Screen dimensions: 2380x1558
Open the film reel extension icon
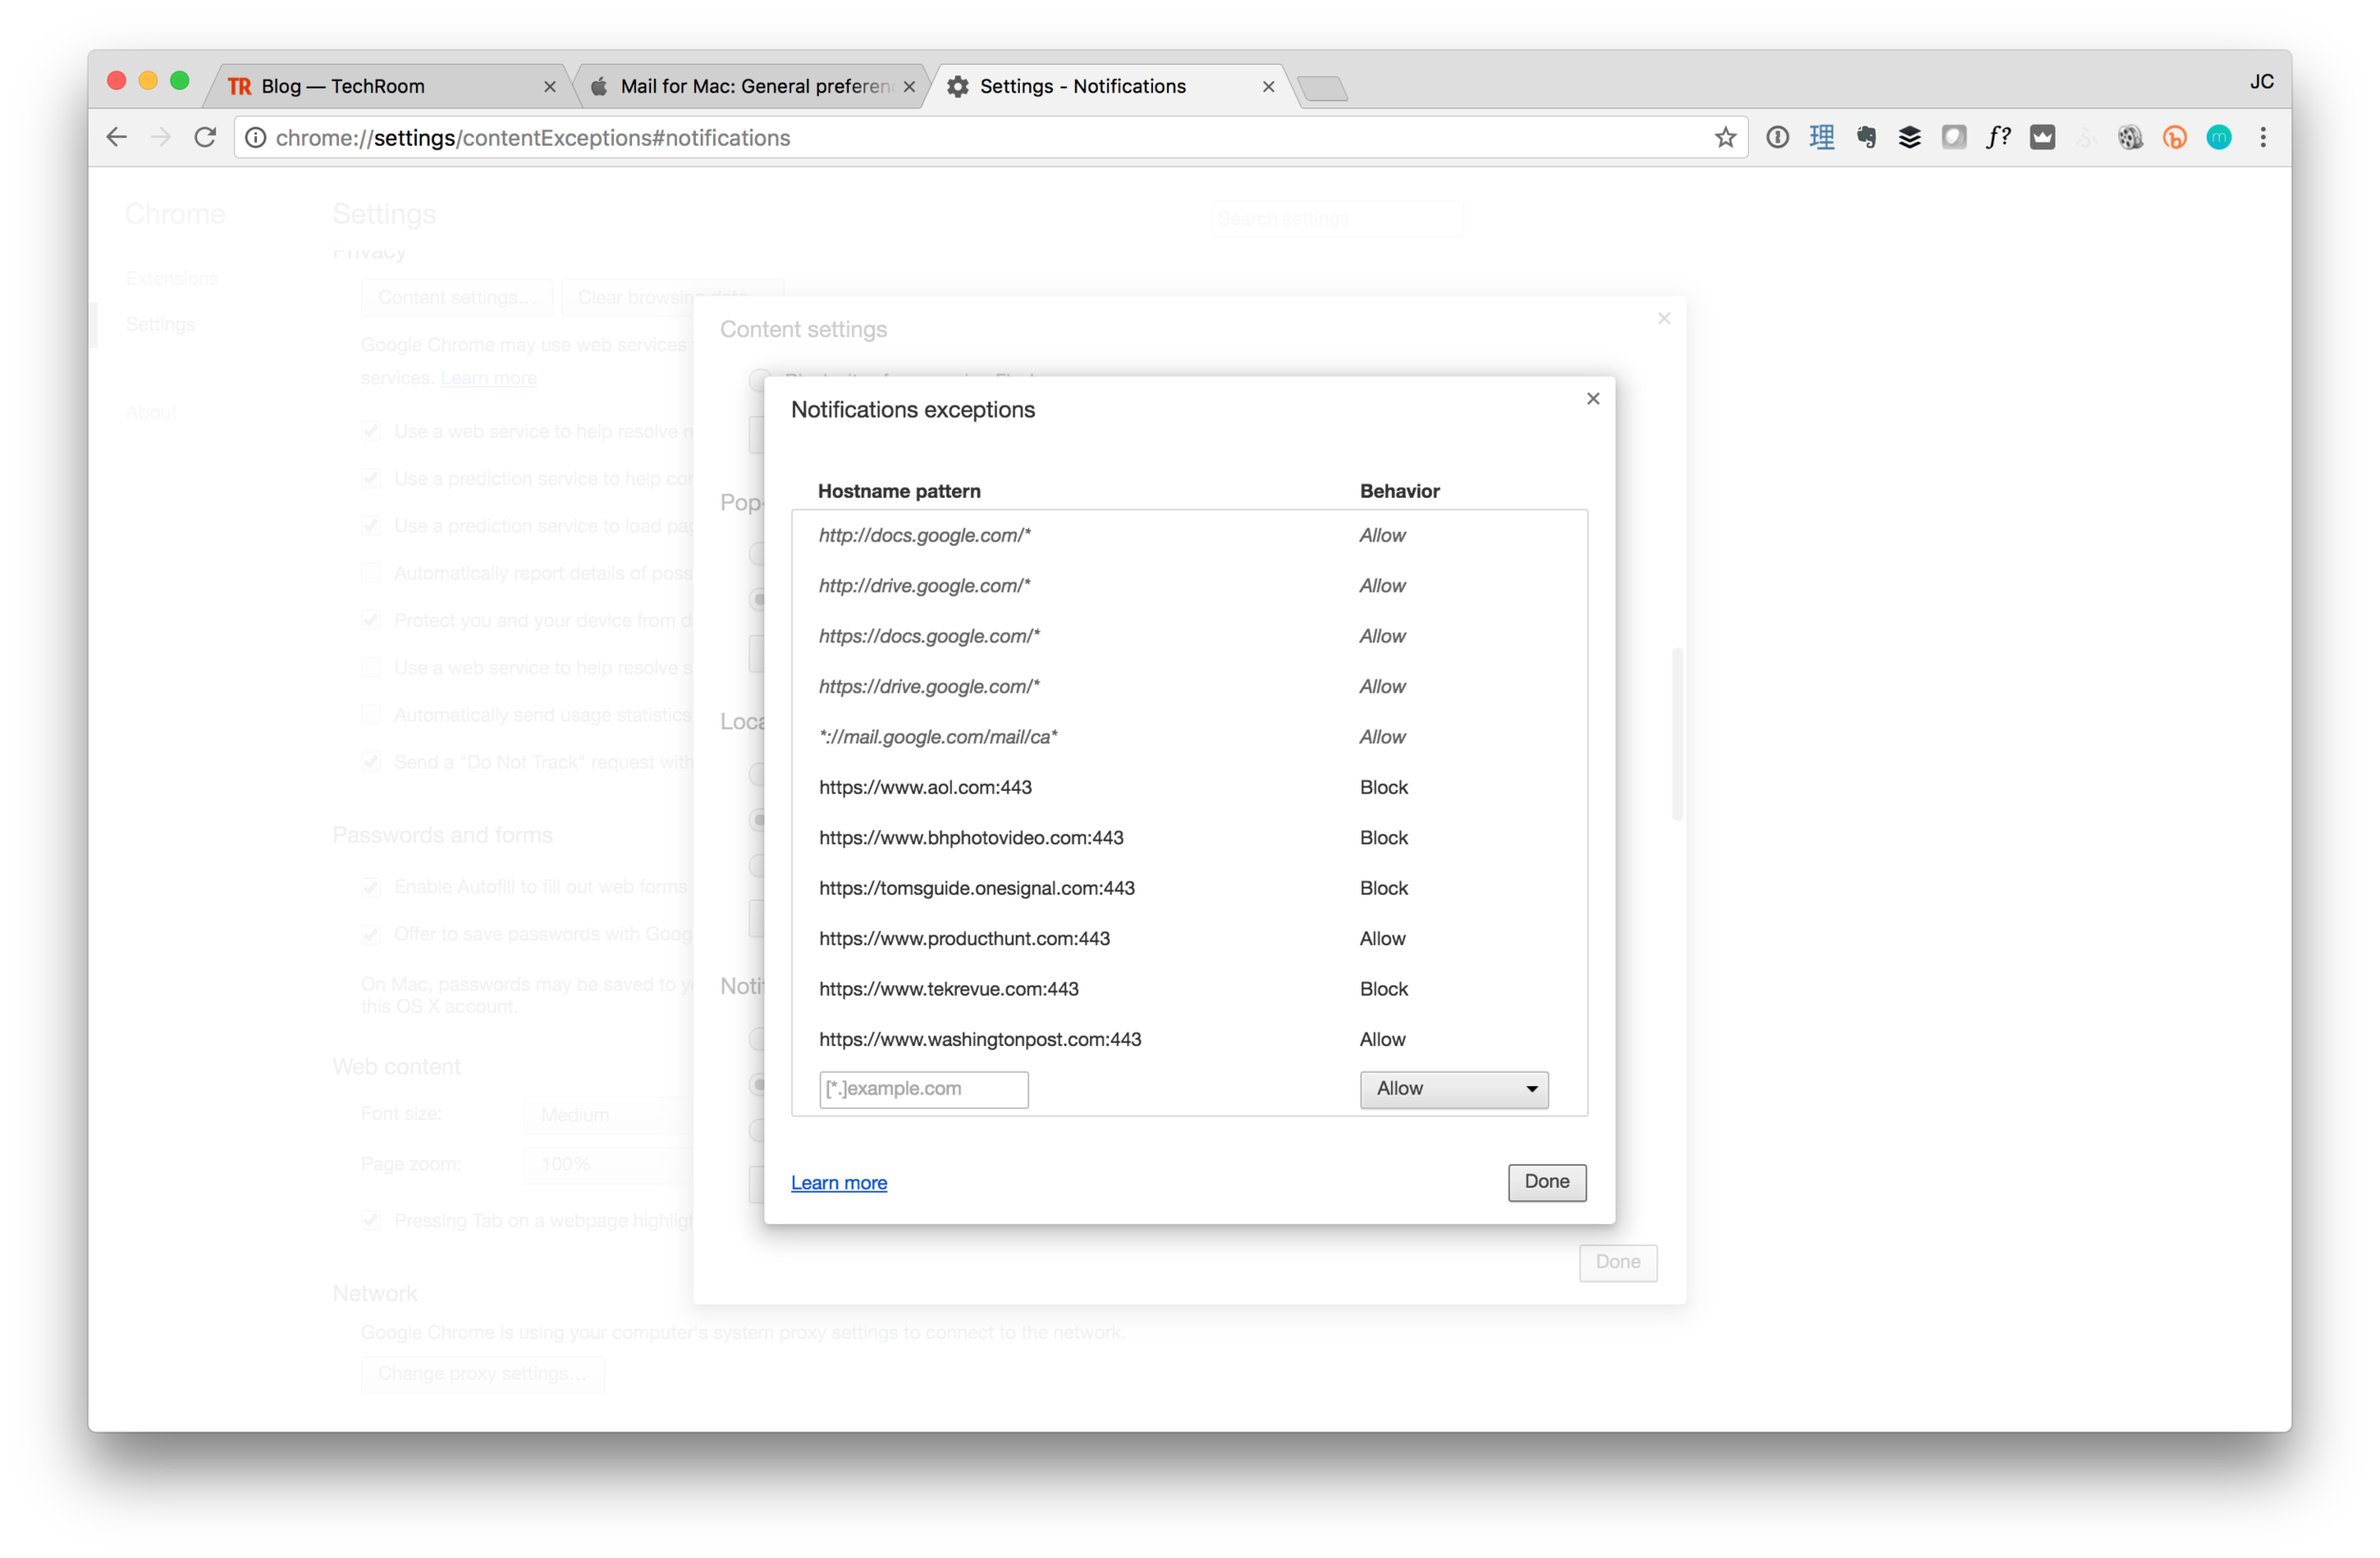2130,138
